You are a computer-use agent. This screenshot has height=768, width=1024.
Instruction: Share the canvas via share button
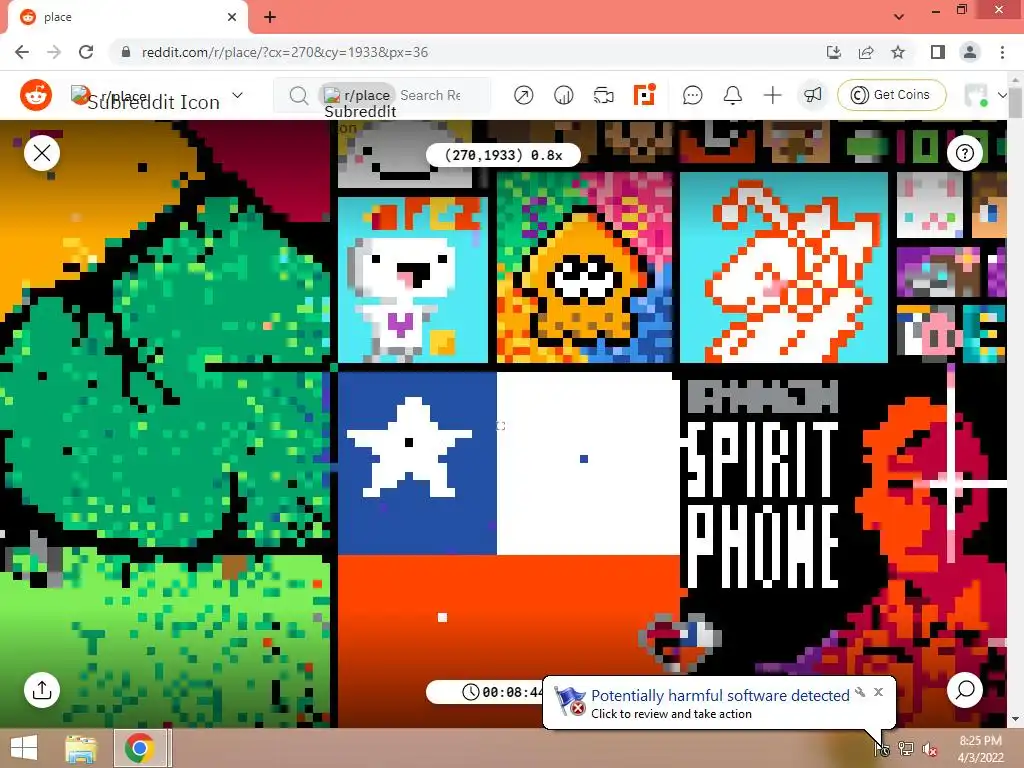pyautogui.click(x=42, y=690)
